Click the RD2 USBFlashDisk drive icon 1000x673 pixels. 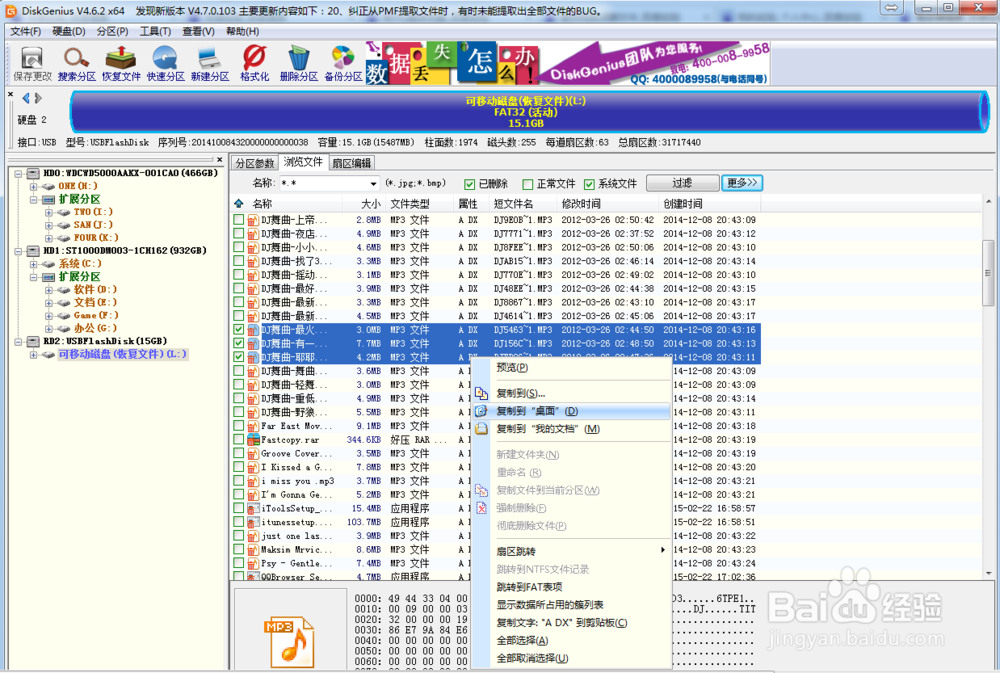point(33,341)
